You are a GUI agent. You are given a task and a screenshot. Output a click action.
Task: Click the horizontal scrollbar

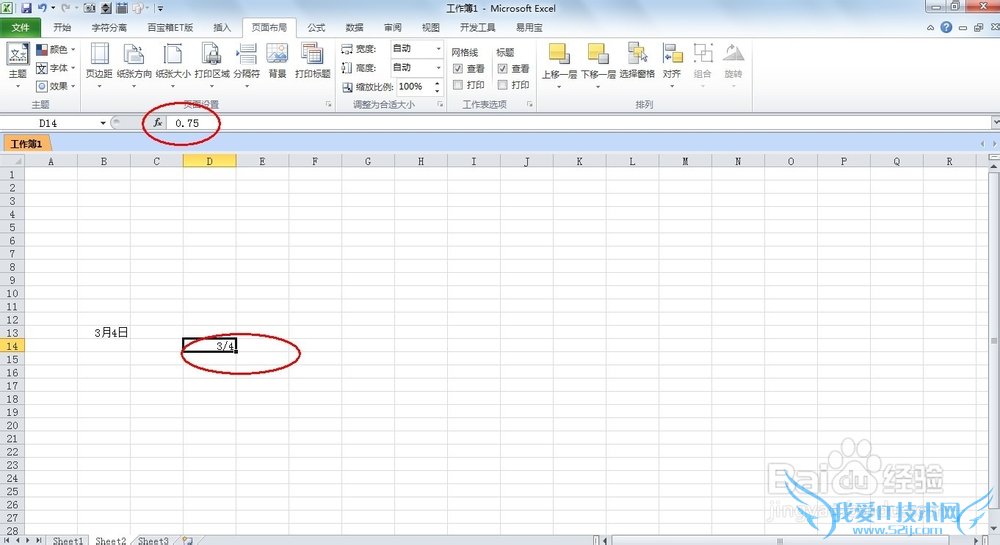tap(780, 541)
